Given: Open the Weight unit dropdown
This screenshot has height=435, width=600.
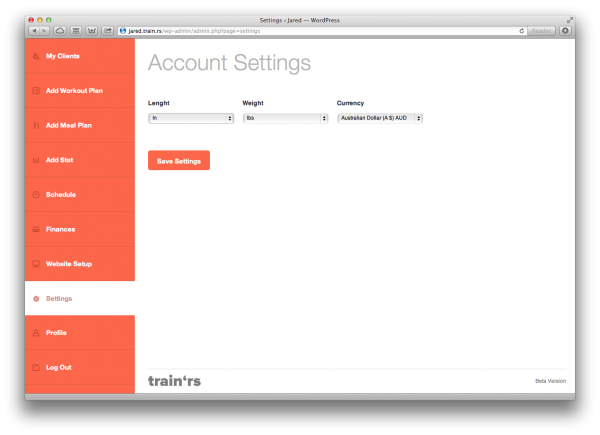Looking at the screenshot, I should click(x=285, y=118).
